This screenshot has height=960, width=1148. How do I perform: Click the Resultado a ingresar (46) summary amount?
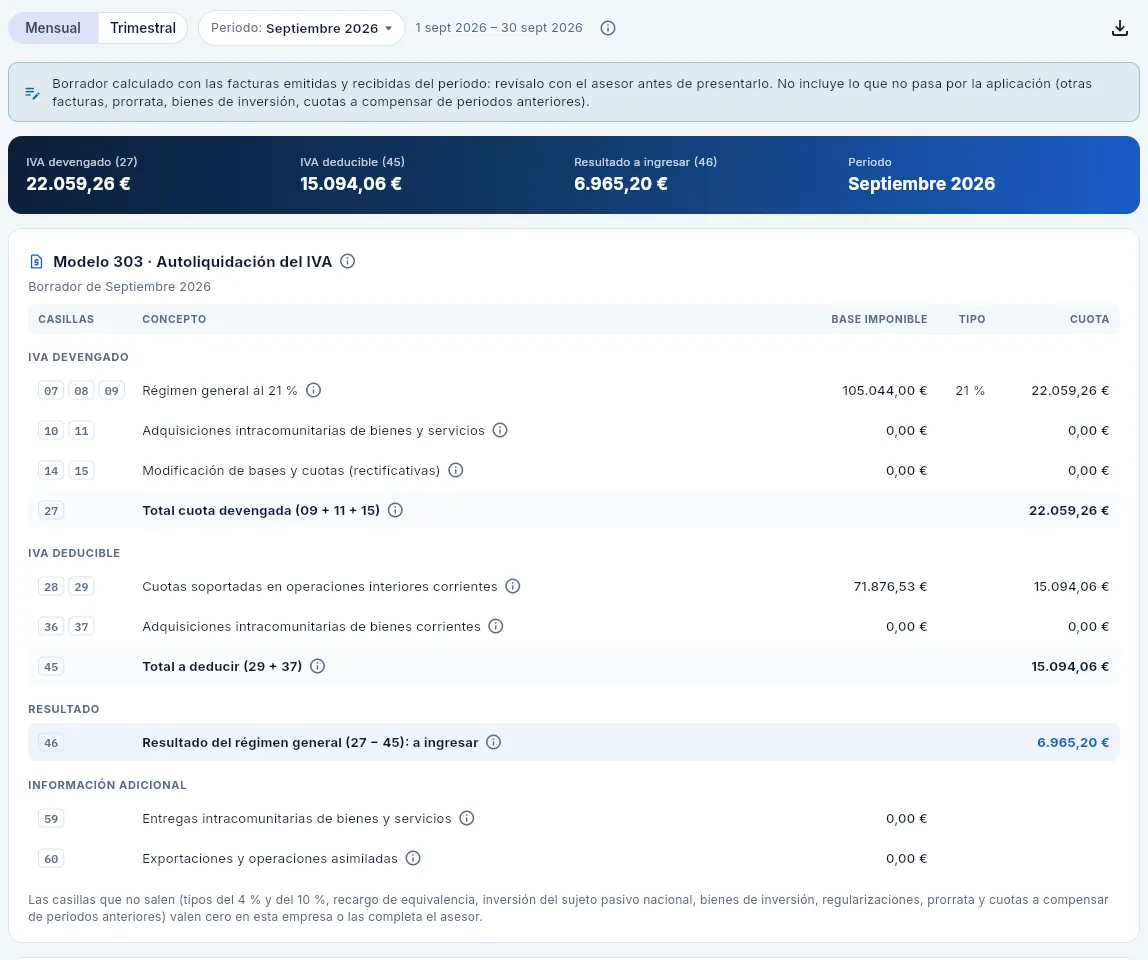pos(621,184)
